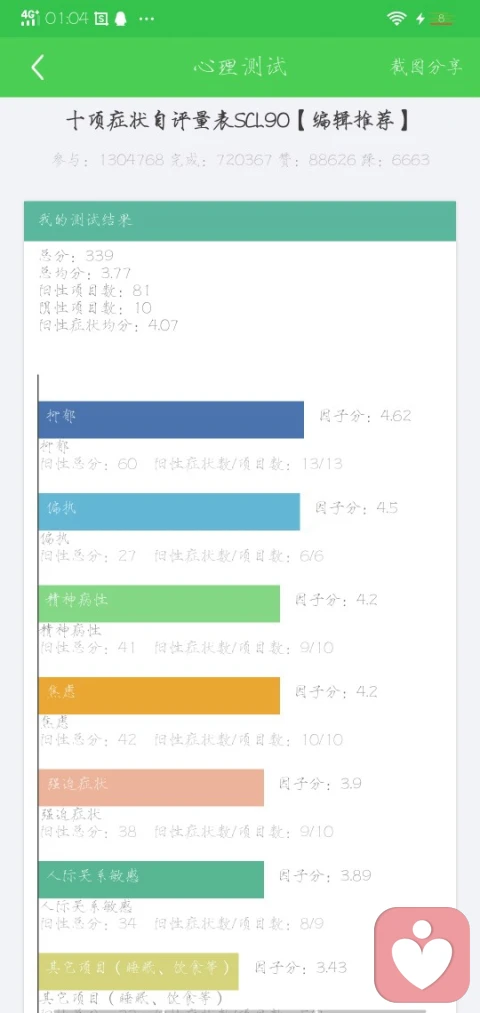Screen dimensions: 480x1013
Task: Tap the three-dot notification overflow icon
Action: coord(147,19)
